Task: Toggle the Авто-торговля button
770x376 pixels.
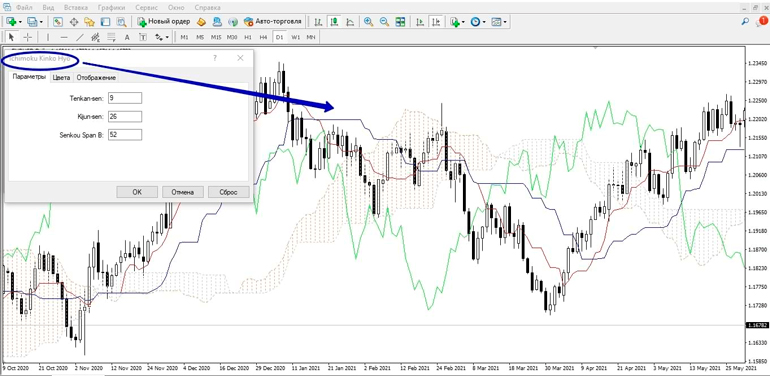Action: (273, 22)
